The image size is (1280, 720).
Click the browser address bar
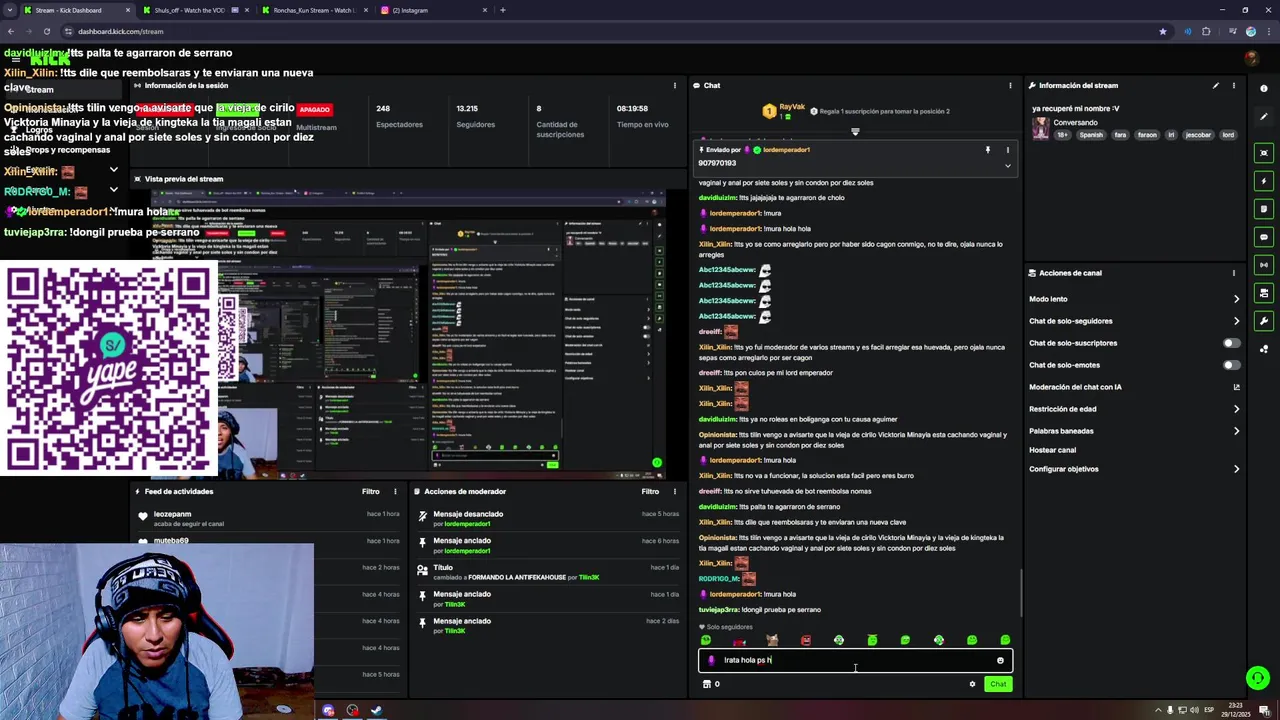[600, 31]
